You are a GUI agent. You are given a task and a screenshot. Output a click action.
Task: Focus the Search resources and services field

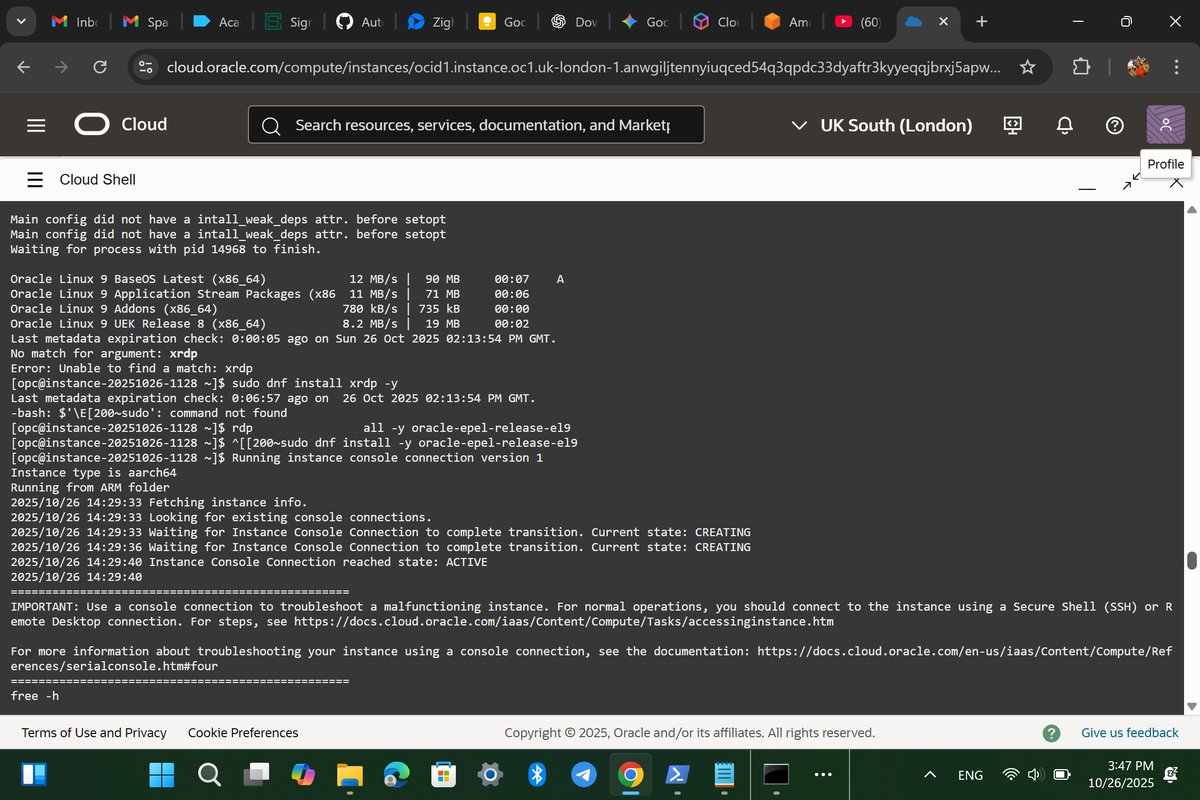(476, 125)
